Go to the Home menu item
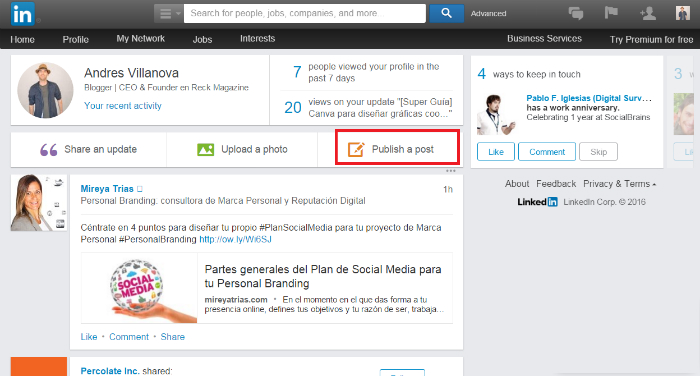The height and width of the screenshot is (376, 700). point(22,39)
